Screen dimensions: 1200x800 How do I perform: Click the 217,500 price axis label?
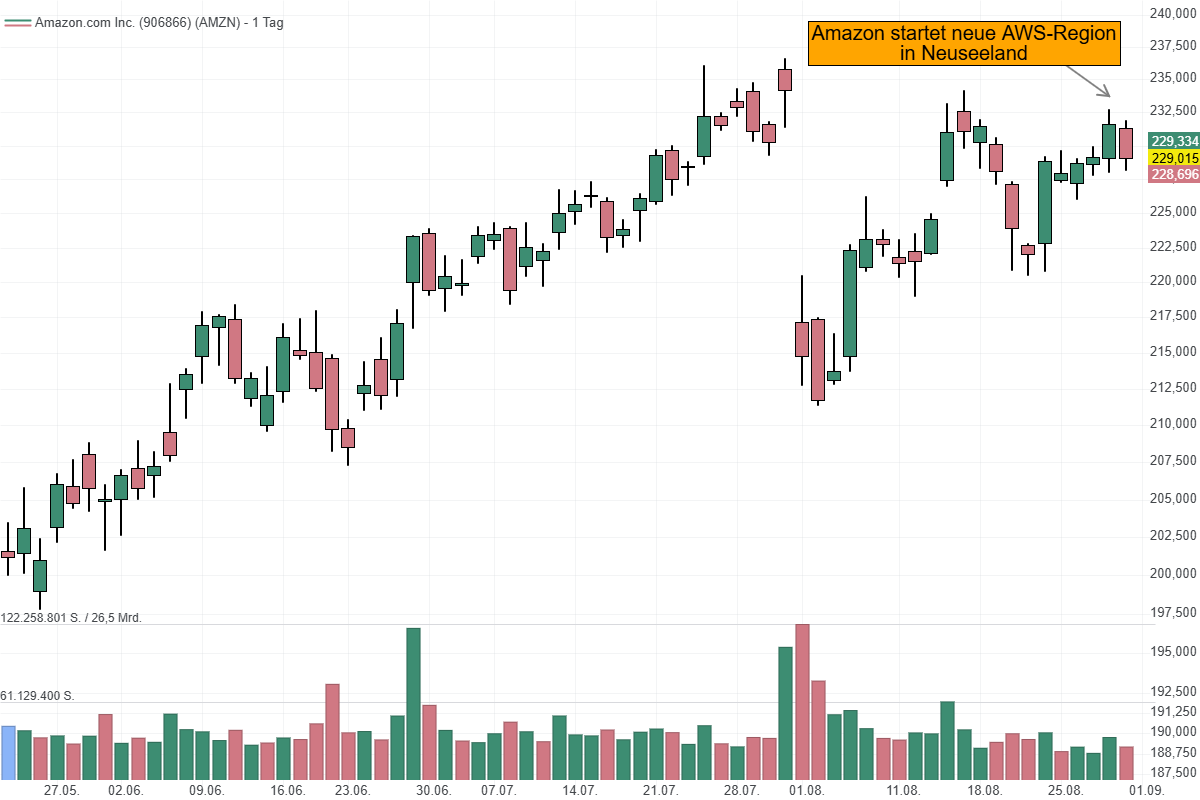[1174, 316]
